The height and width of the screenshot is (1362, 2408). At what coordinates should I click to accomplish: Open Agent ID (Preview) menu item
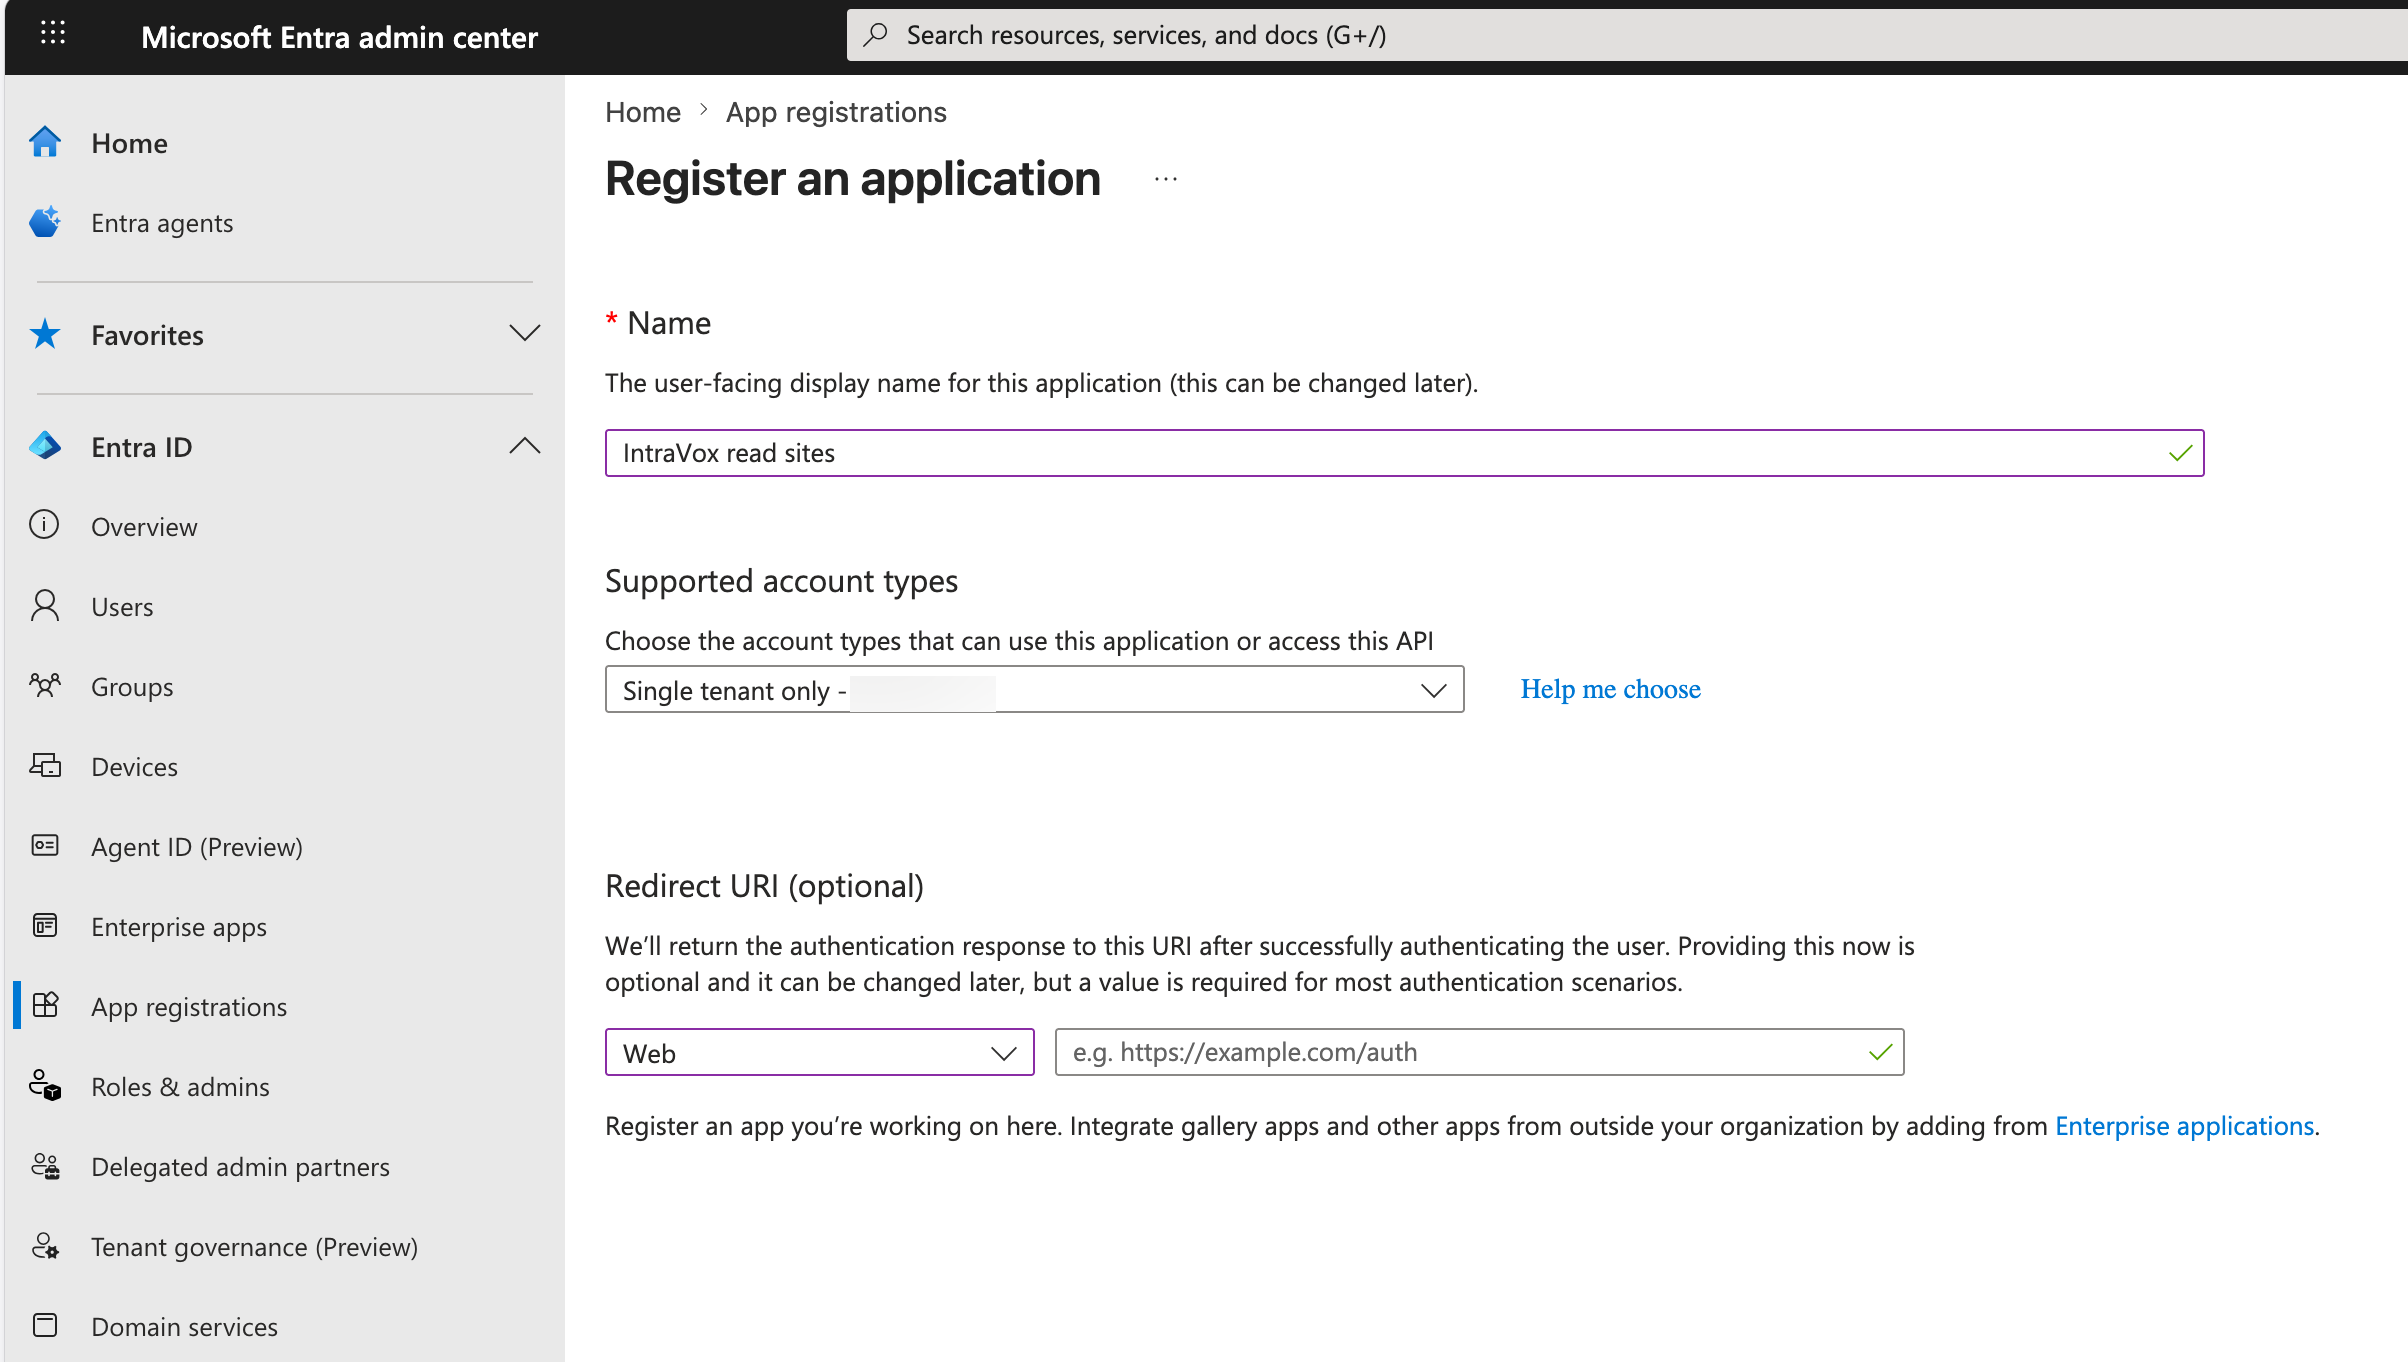tap(197, 847)
